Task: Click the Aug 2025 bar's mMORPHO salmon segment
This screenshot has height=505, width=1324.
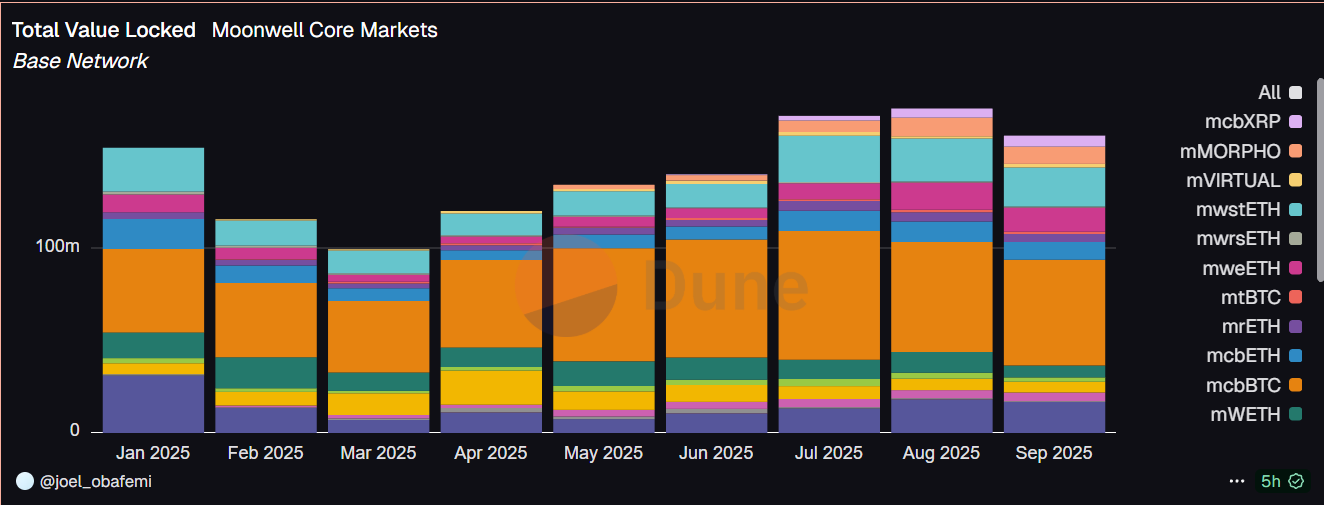Action: (x=941, y=128)
